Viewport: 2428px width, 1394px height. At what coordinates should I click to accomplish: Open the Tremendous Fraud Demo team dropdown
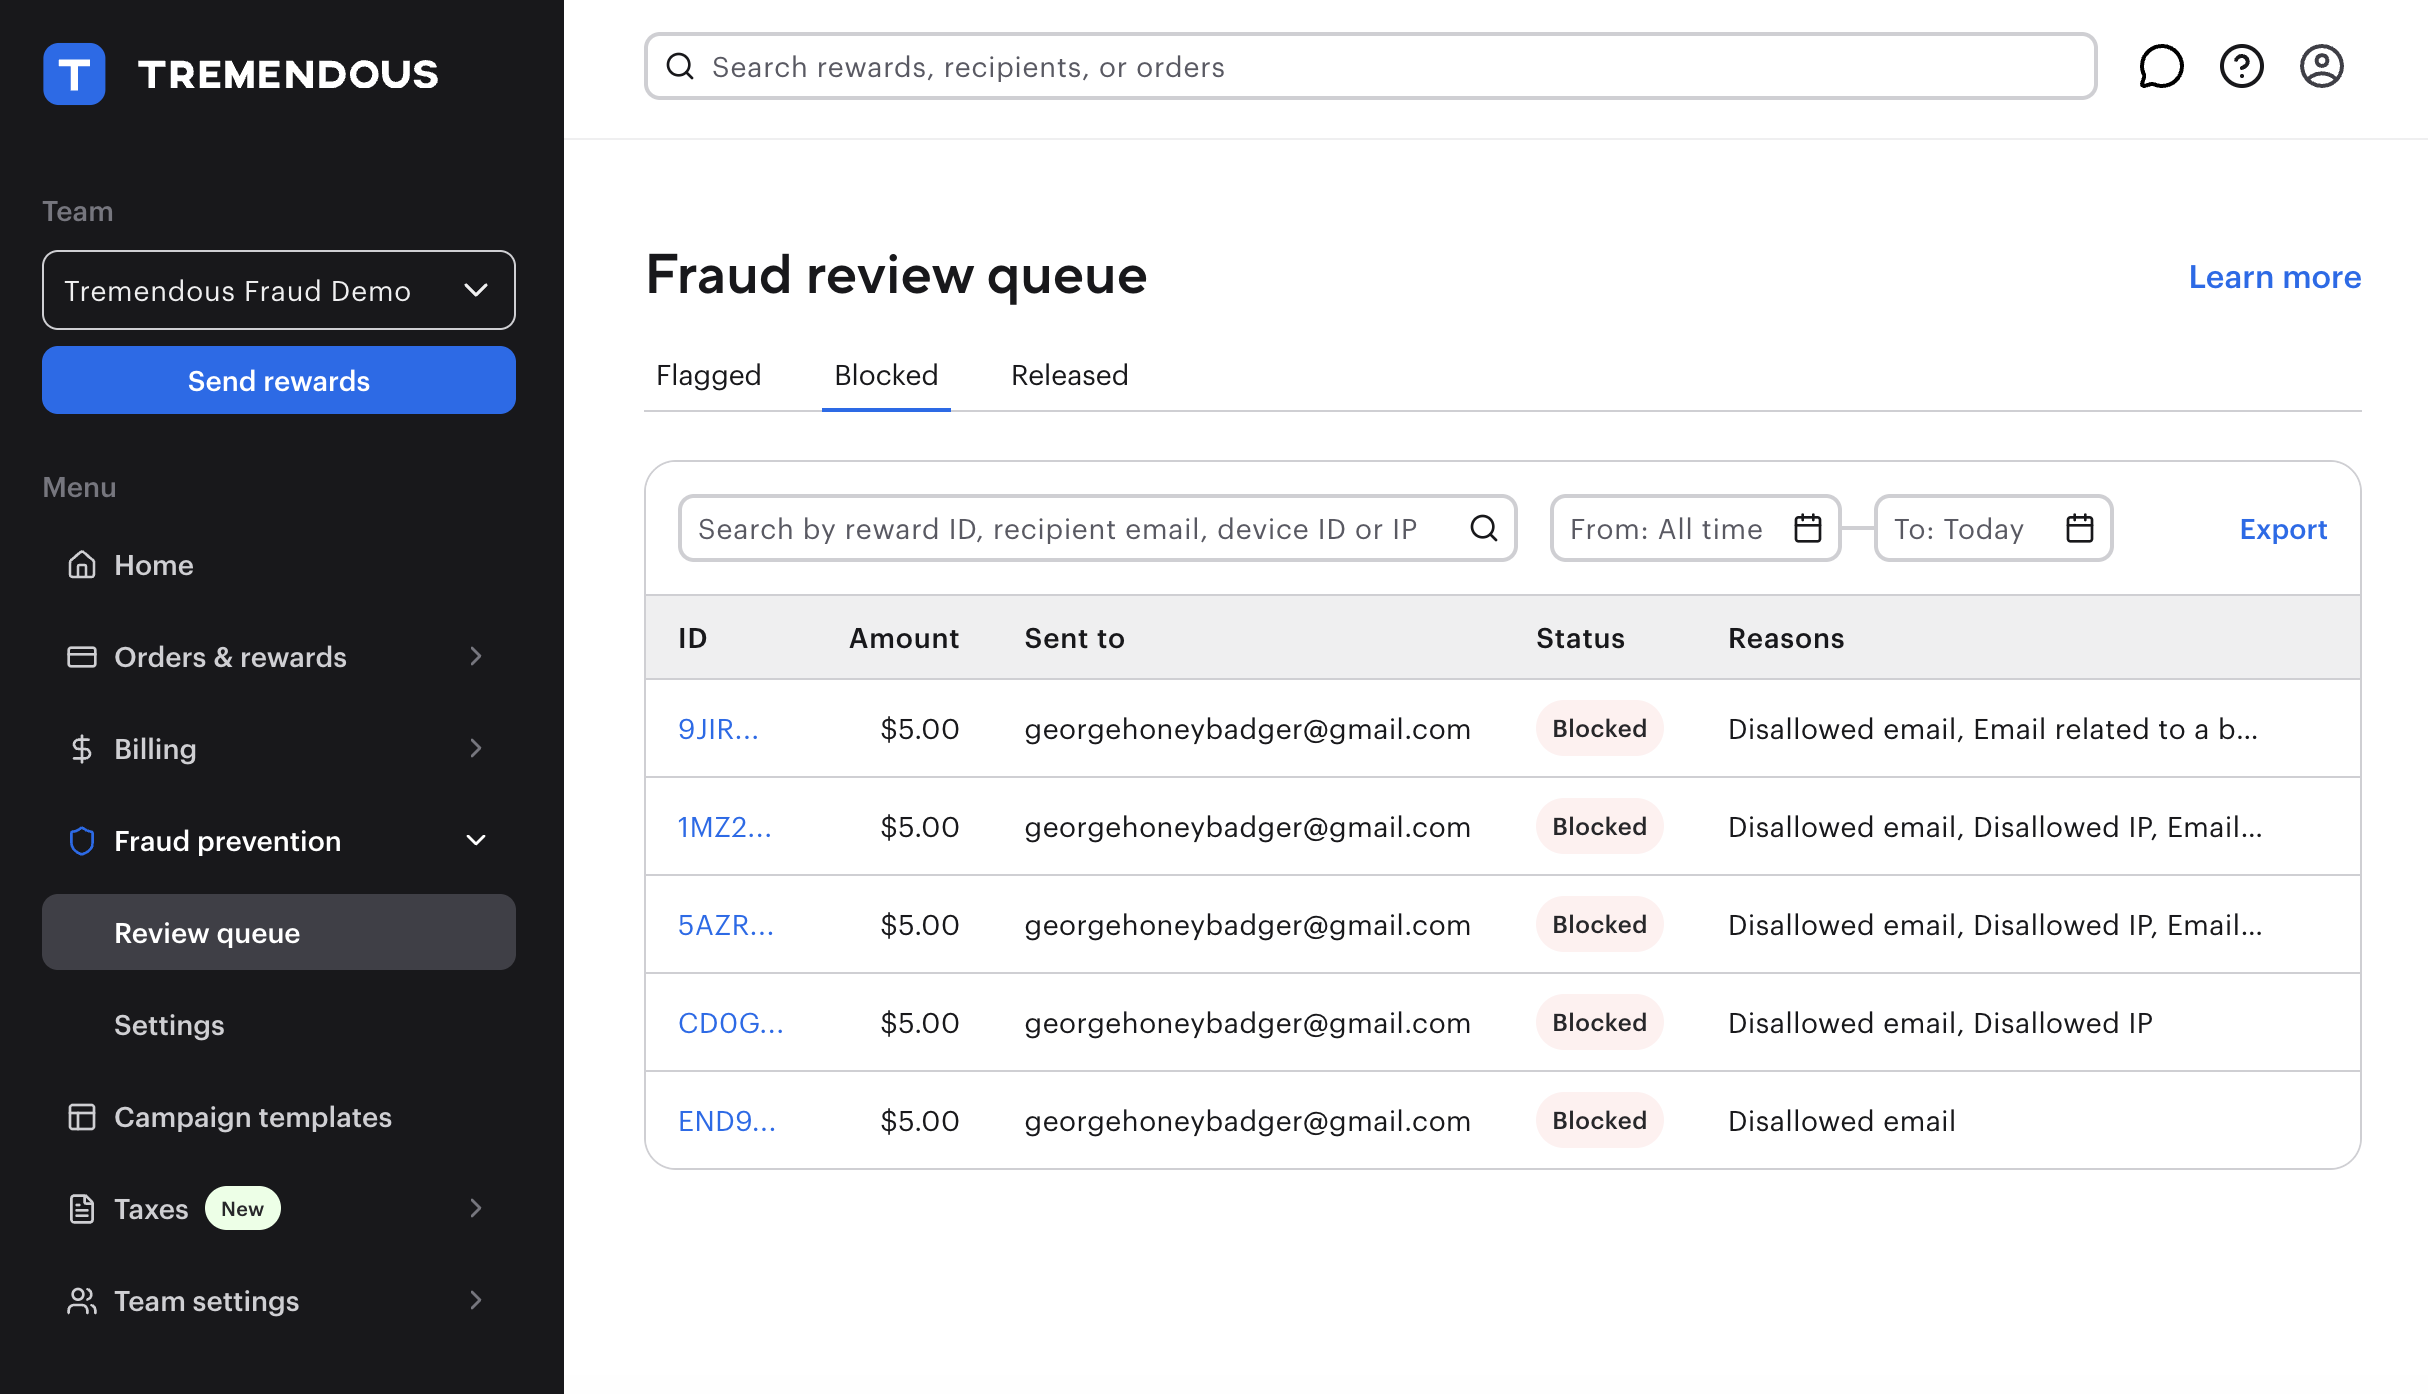(x=278, y=290)
